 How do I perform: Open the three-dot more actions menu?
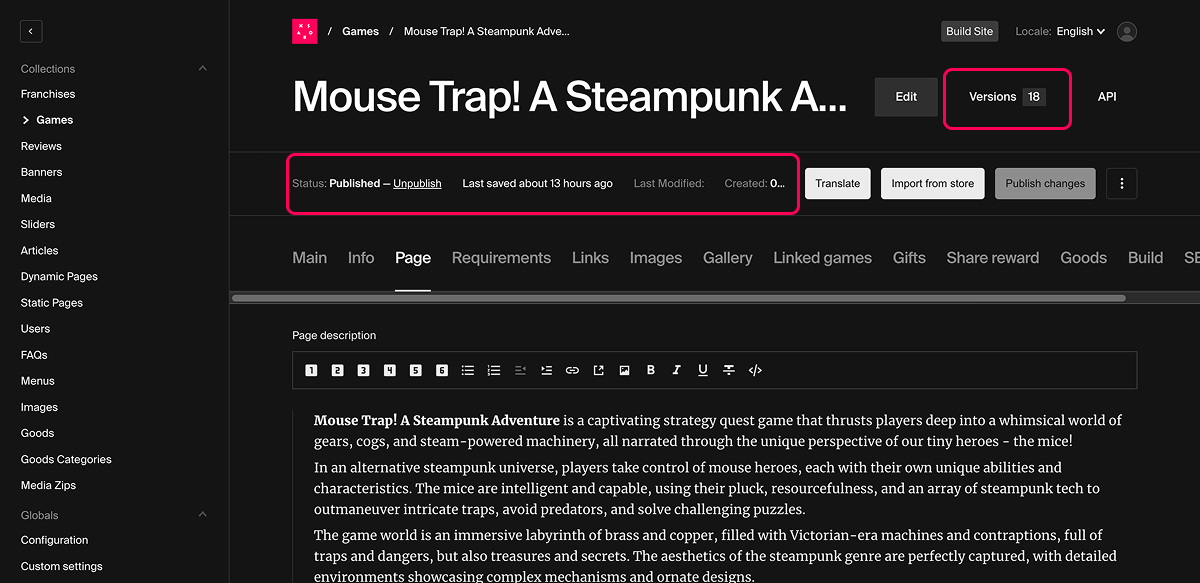click(x=1122, y=184)
